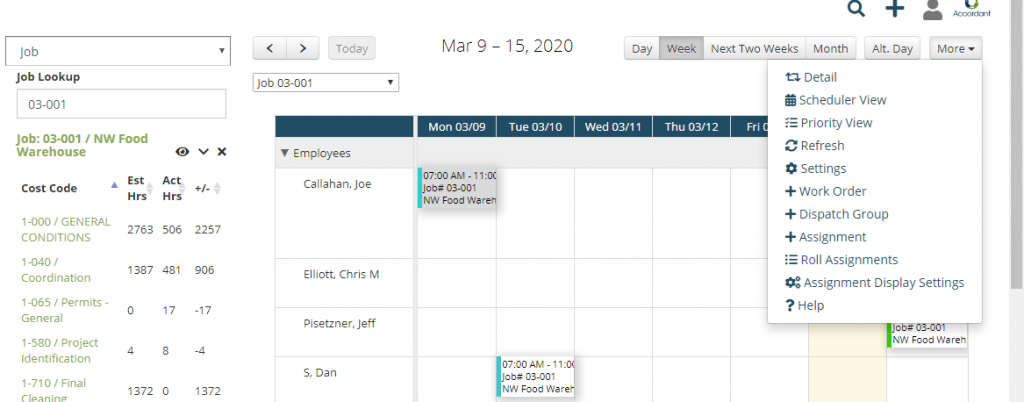The width and height of the screenshot is (1024, 402).
Task: Open the Job 03-001 select box
Action: tap(325, 83)
